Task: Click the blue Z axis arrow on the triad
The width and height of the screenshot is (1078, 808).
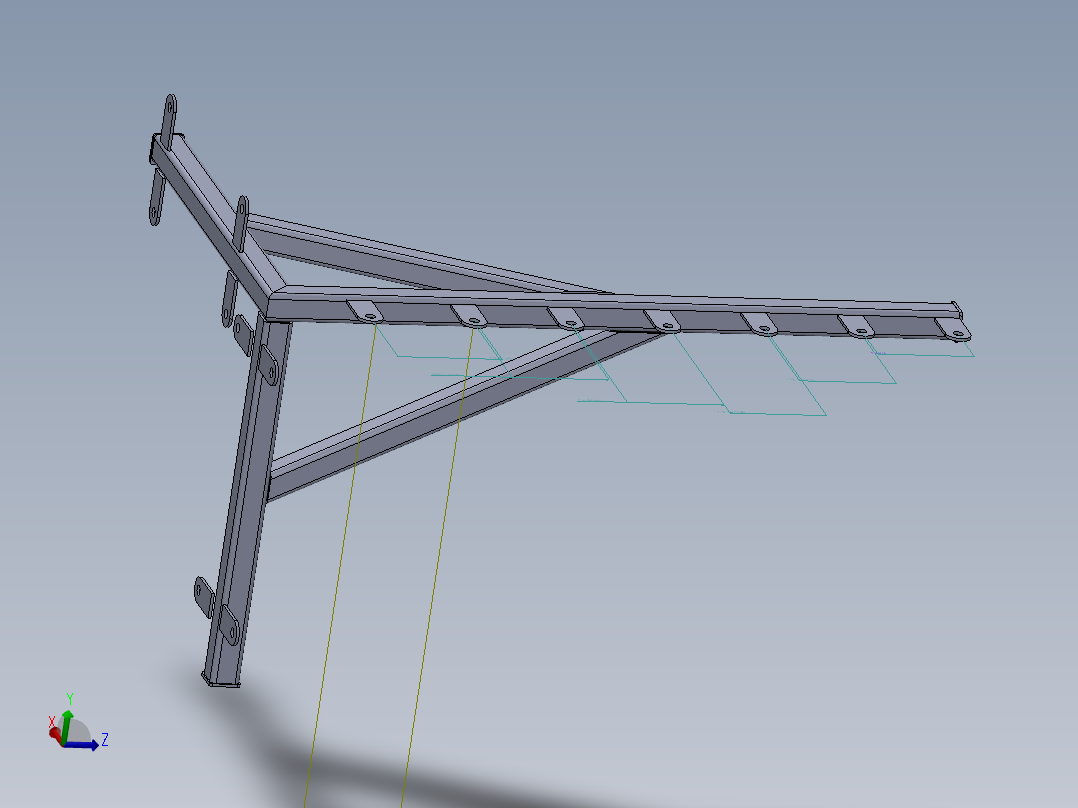Action: pyautogui.click(x=83, y=745)
